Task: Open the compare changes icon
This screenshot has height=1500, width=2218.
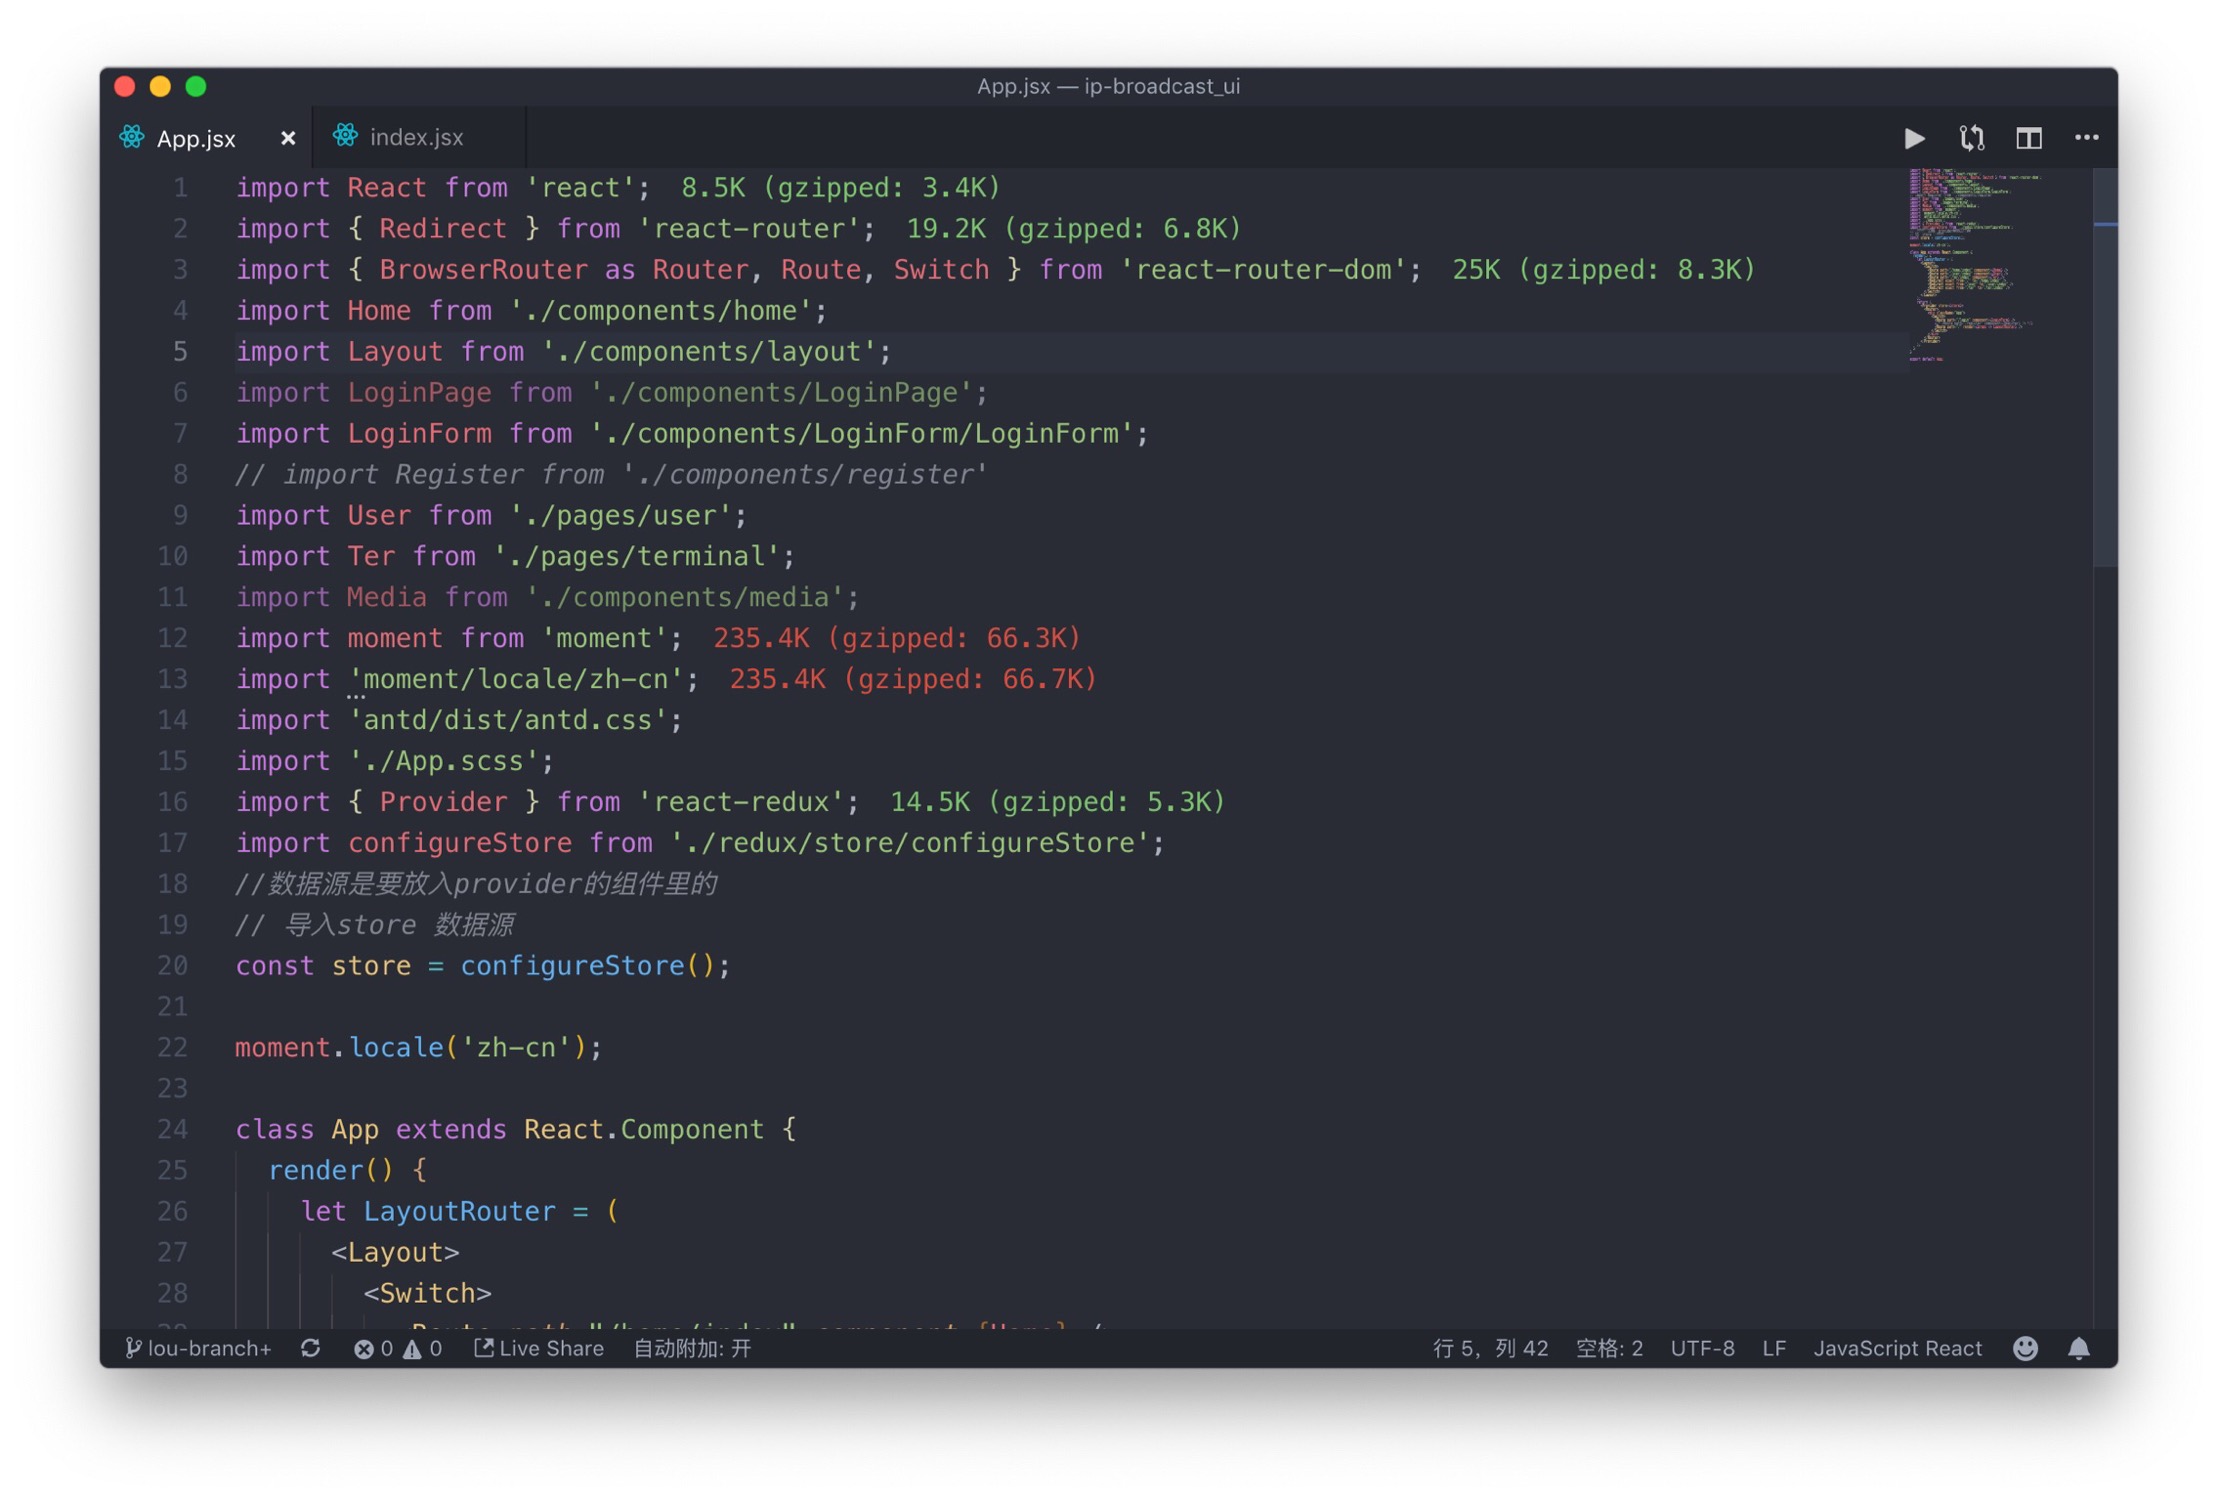Action: coord(1971,138)
